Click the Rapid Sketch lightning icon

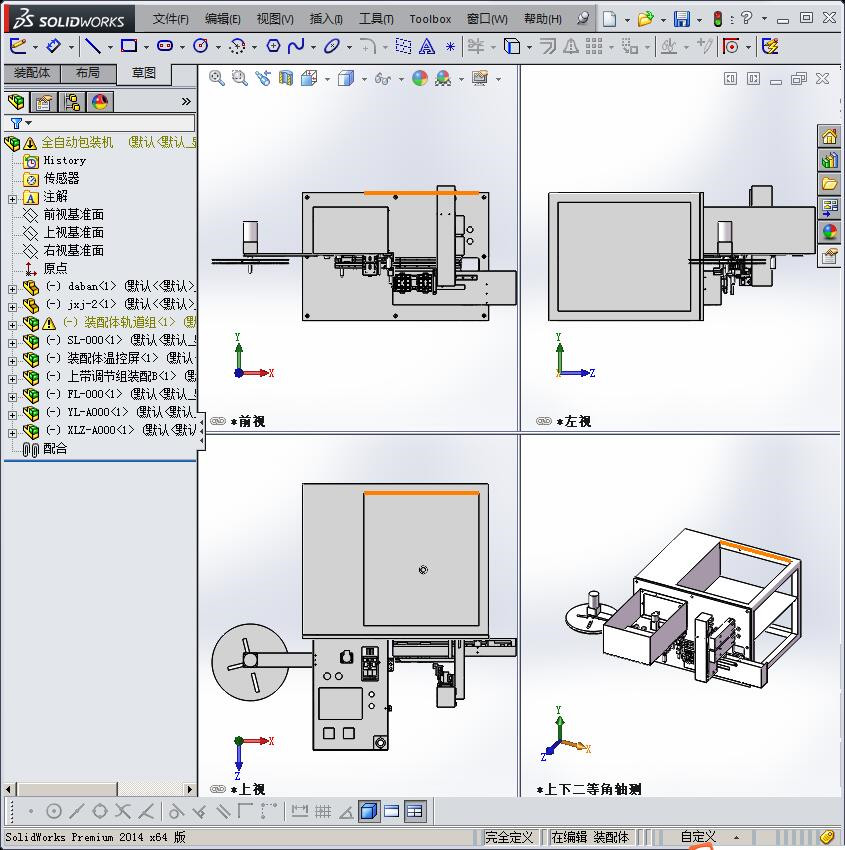[770, 46]
